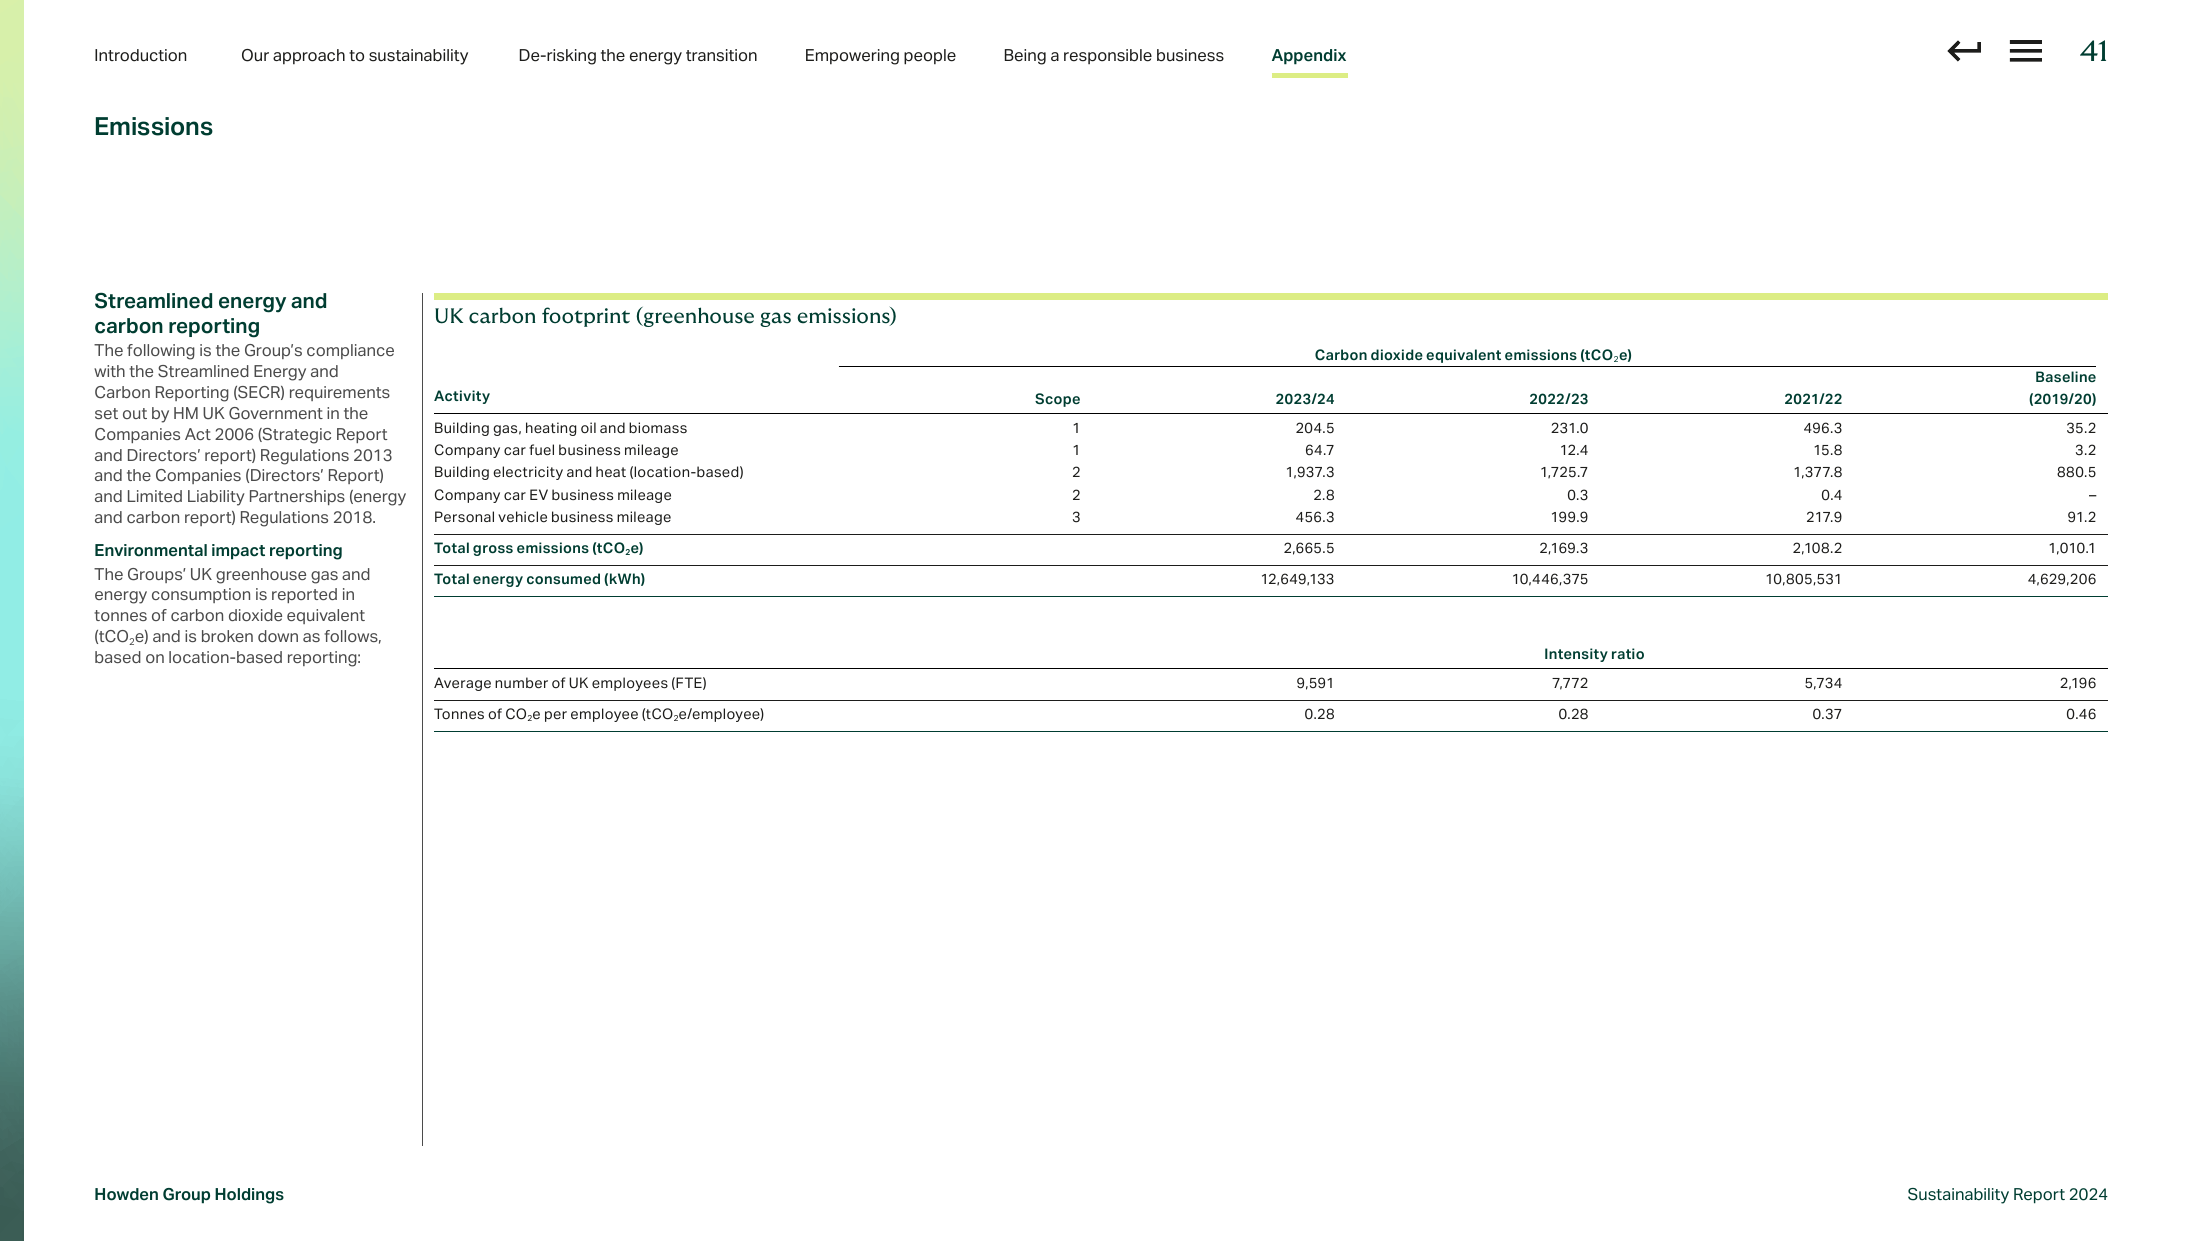Click the 2021/22 column header

pyautogui.click(x=1812, y=399)
